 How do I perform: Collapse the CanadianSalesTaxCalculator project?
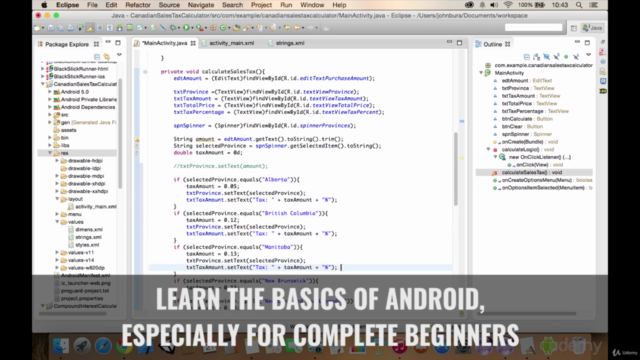pyautogui.click(x=43, y=84)
